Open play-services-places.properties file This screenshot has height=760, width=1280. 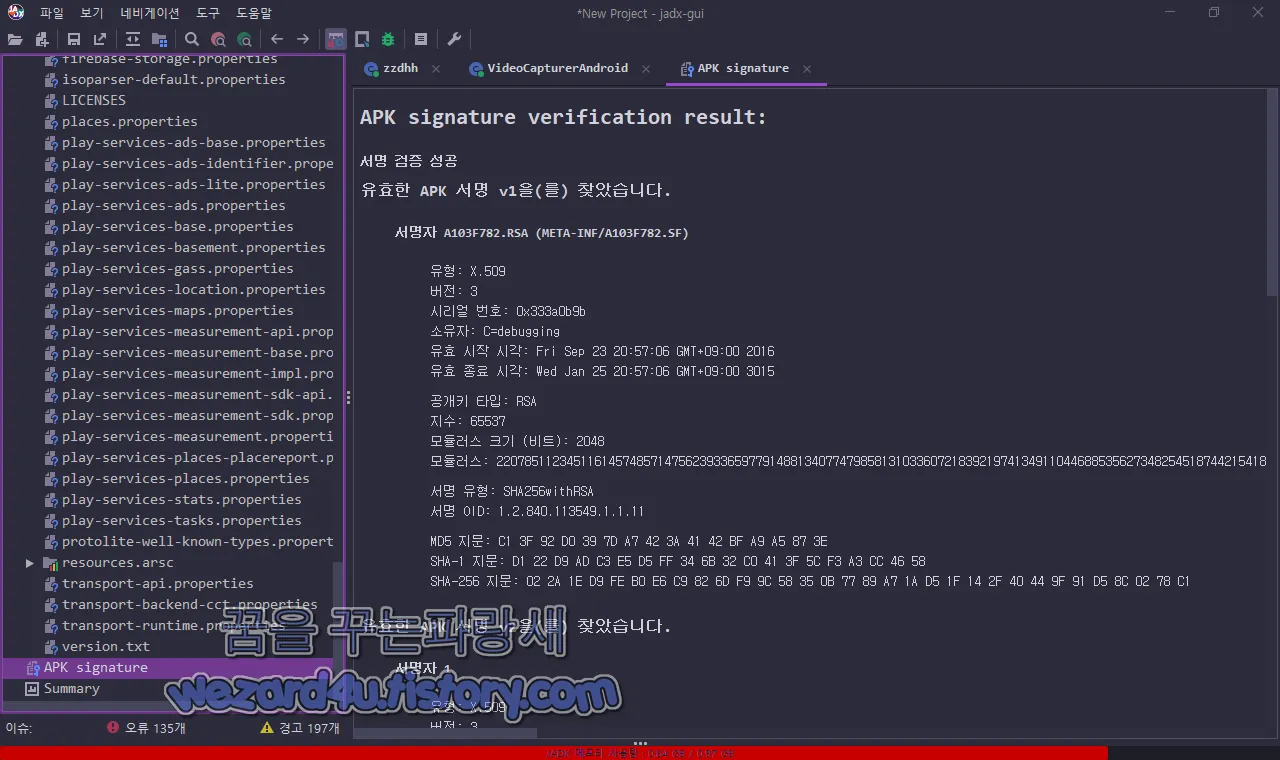(186, 479)
